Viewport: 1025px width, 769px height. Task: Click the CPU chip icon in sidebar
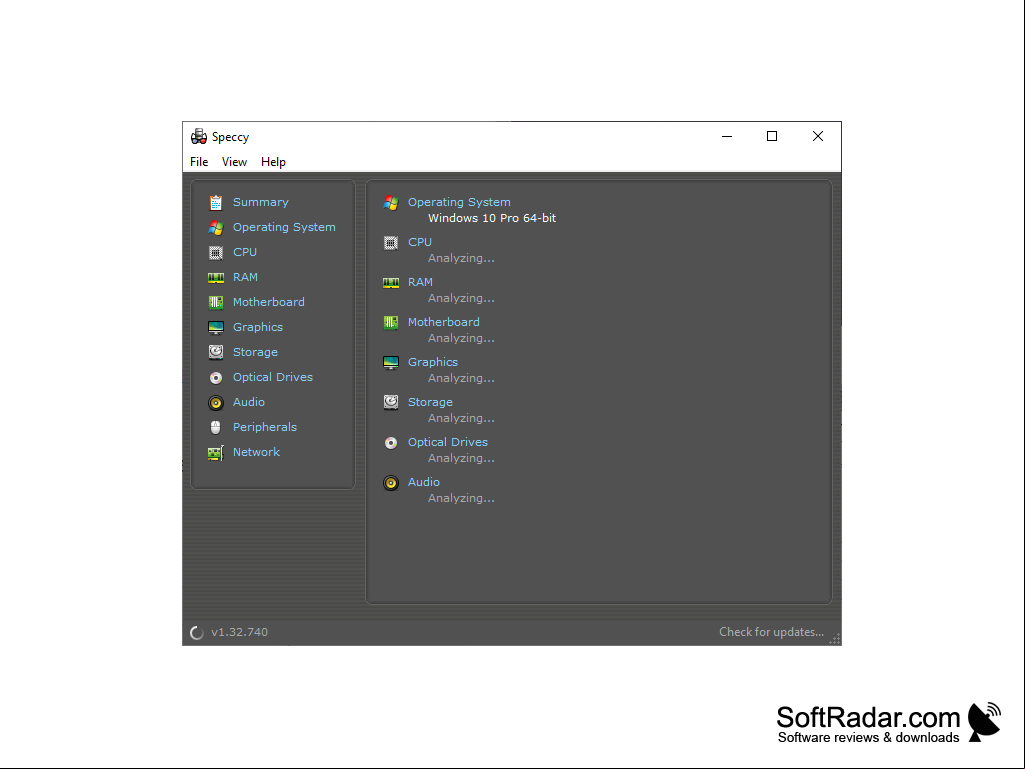pyautogui.click(x=216, y=252)
